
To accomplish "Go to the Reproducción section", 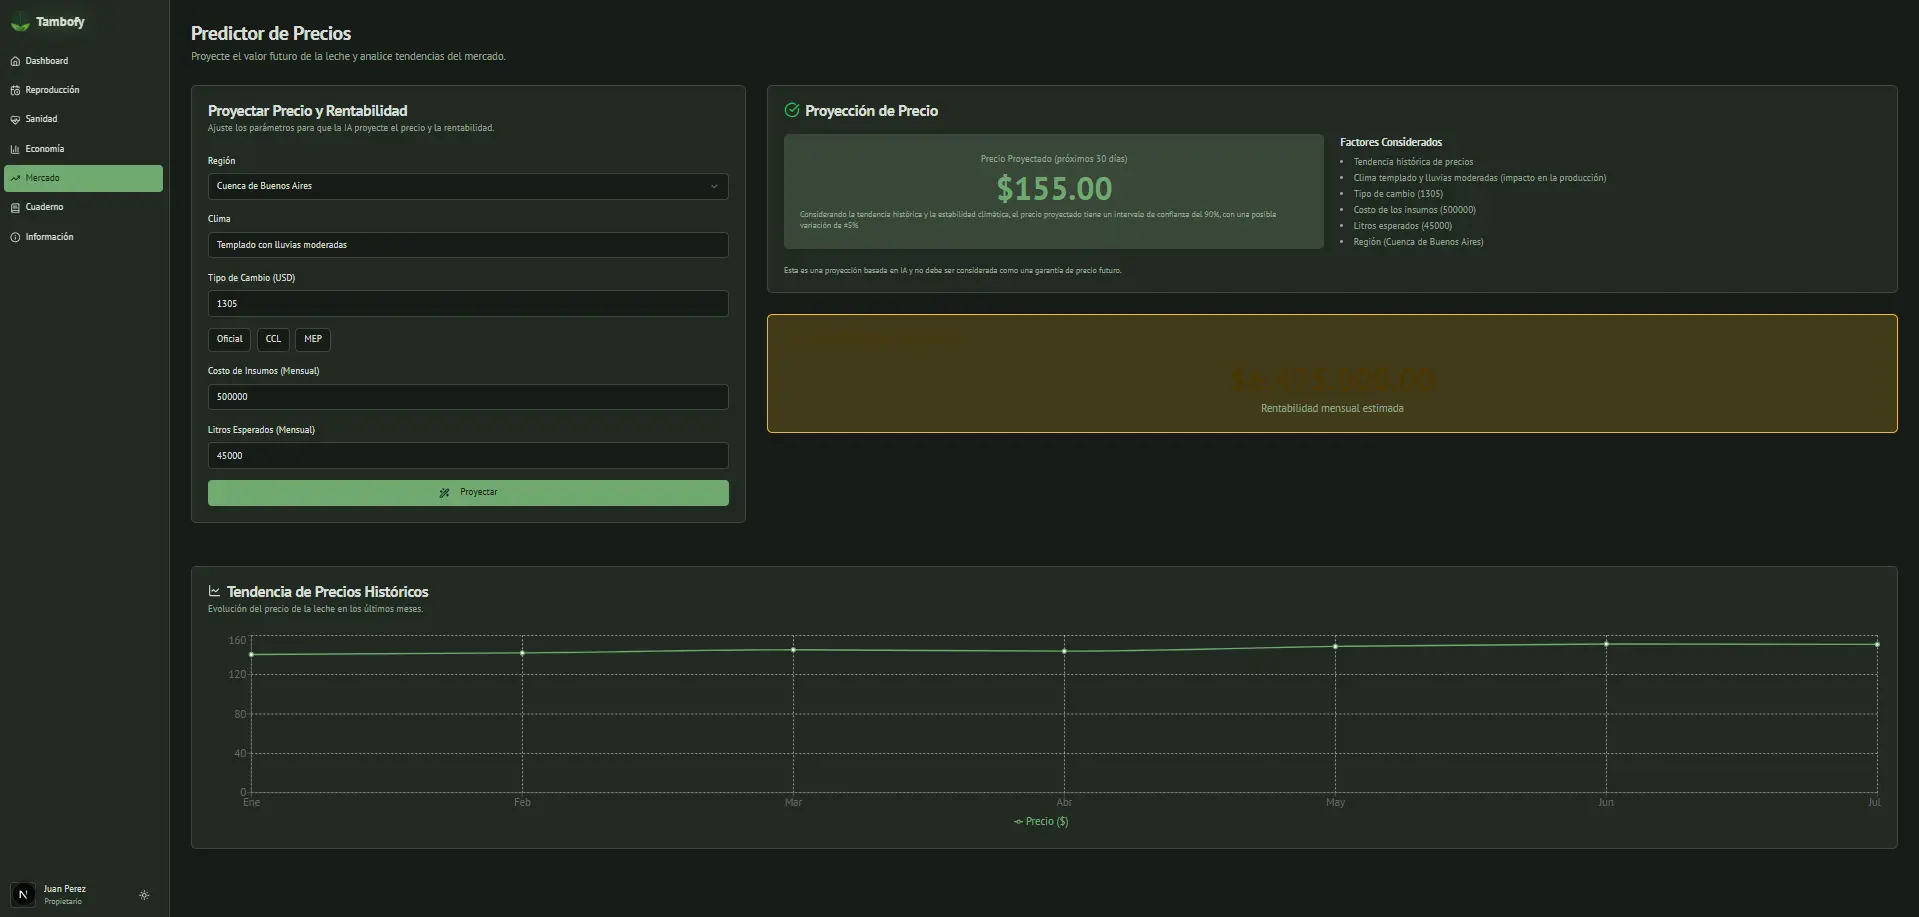I will point(52,90).
